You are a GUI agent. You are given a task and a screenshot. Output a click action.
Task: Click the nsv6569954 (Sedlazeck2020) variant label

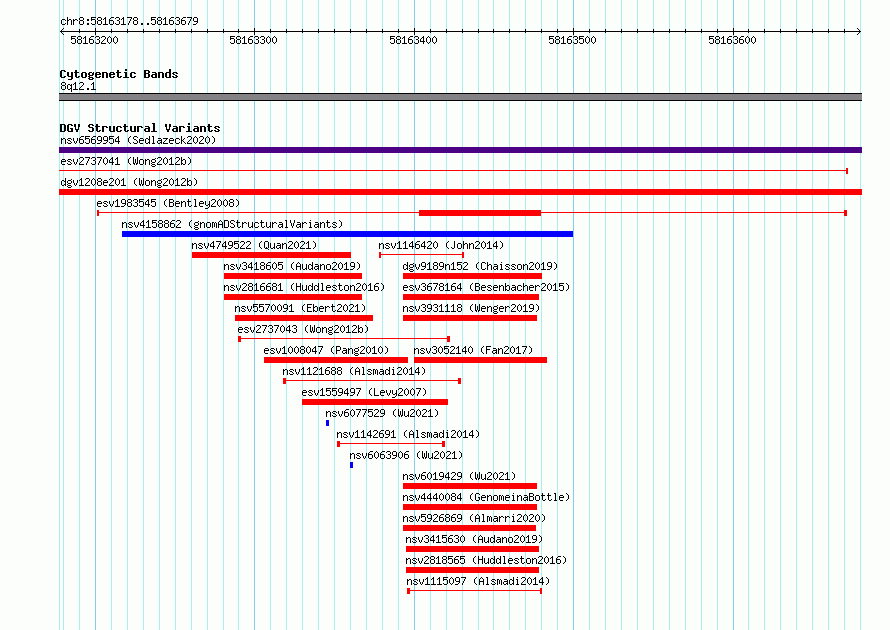[x=138, y=140]
